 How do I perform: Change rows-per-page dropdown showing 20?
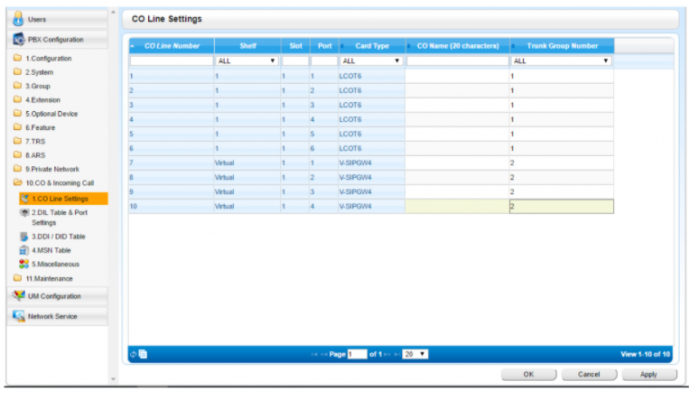tap(416, 354)
